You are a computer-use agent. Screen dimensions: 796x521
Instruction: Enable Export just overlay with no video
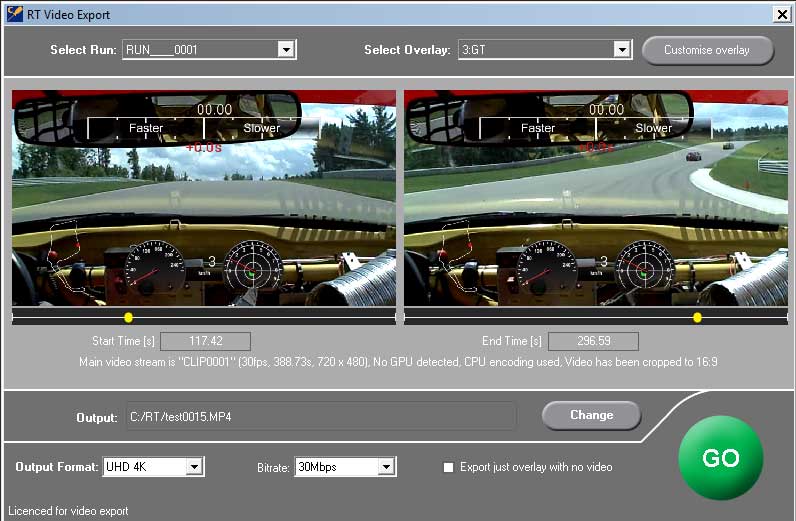pos(449,467)
